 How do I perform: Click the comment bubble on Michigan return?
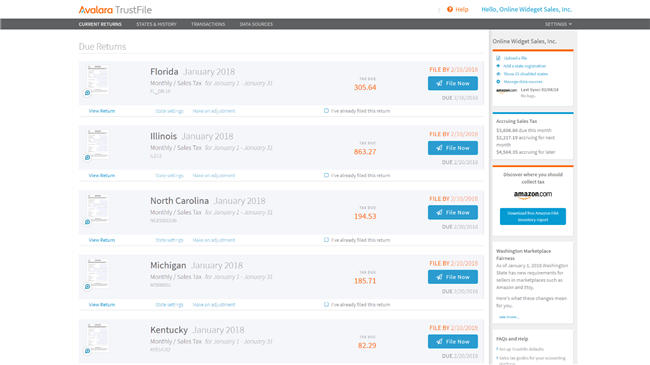[x=87, y=287]
